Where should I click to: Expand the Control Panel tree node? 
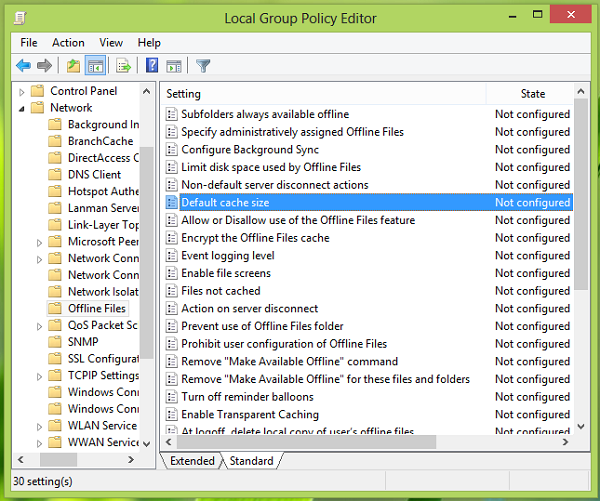(21, 92)
